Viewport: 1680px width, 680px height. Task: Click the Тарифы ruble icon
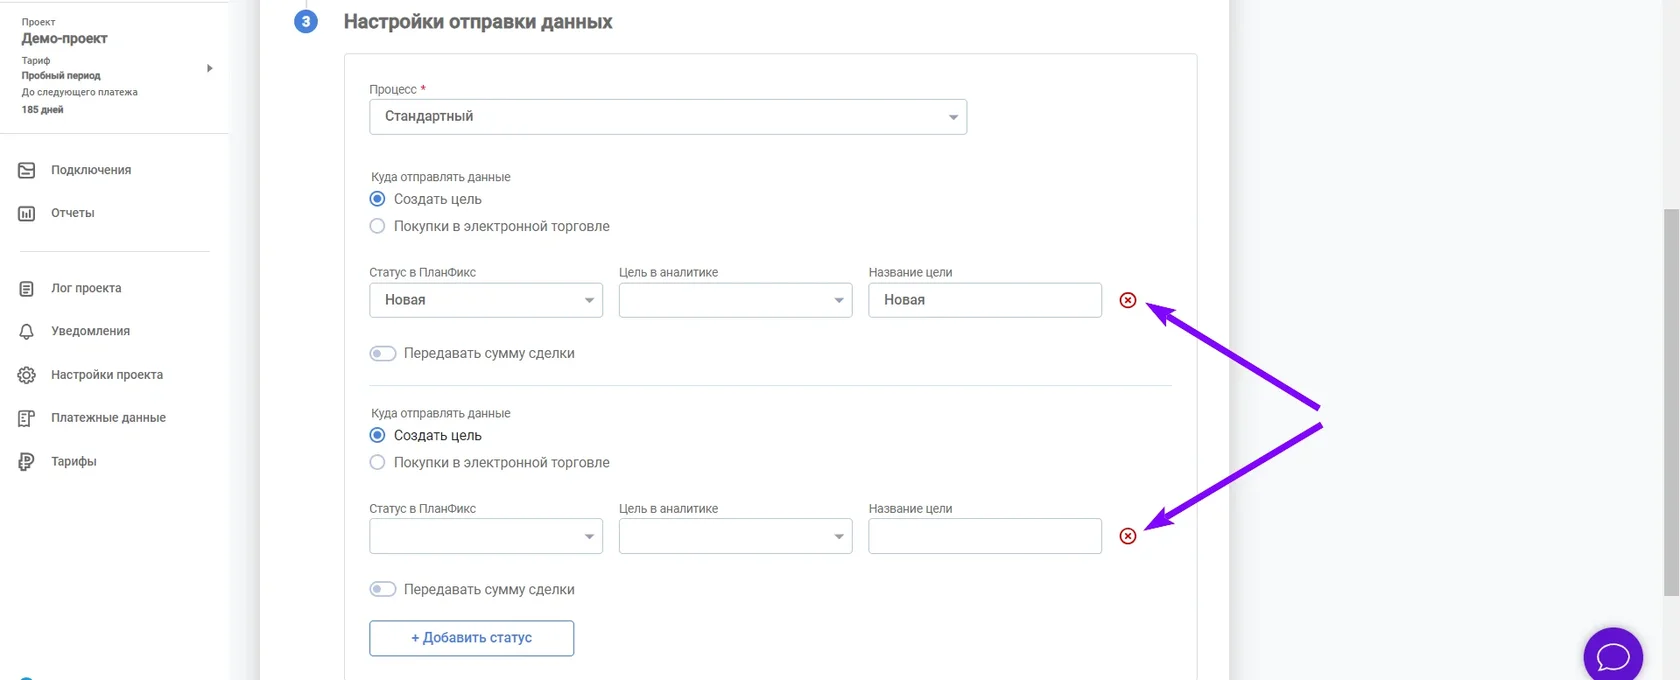click(27, 461)
